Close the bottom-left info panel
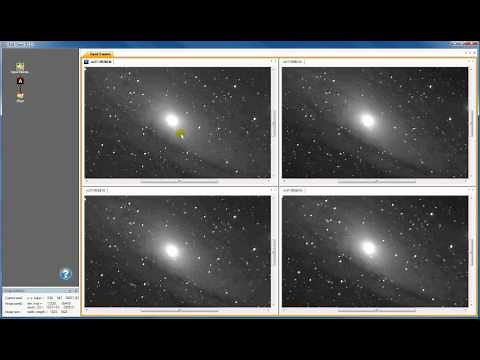Viewport: 480px width, 360px height. (x=76, y=291)
